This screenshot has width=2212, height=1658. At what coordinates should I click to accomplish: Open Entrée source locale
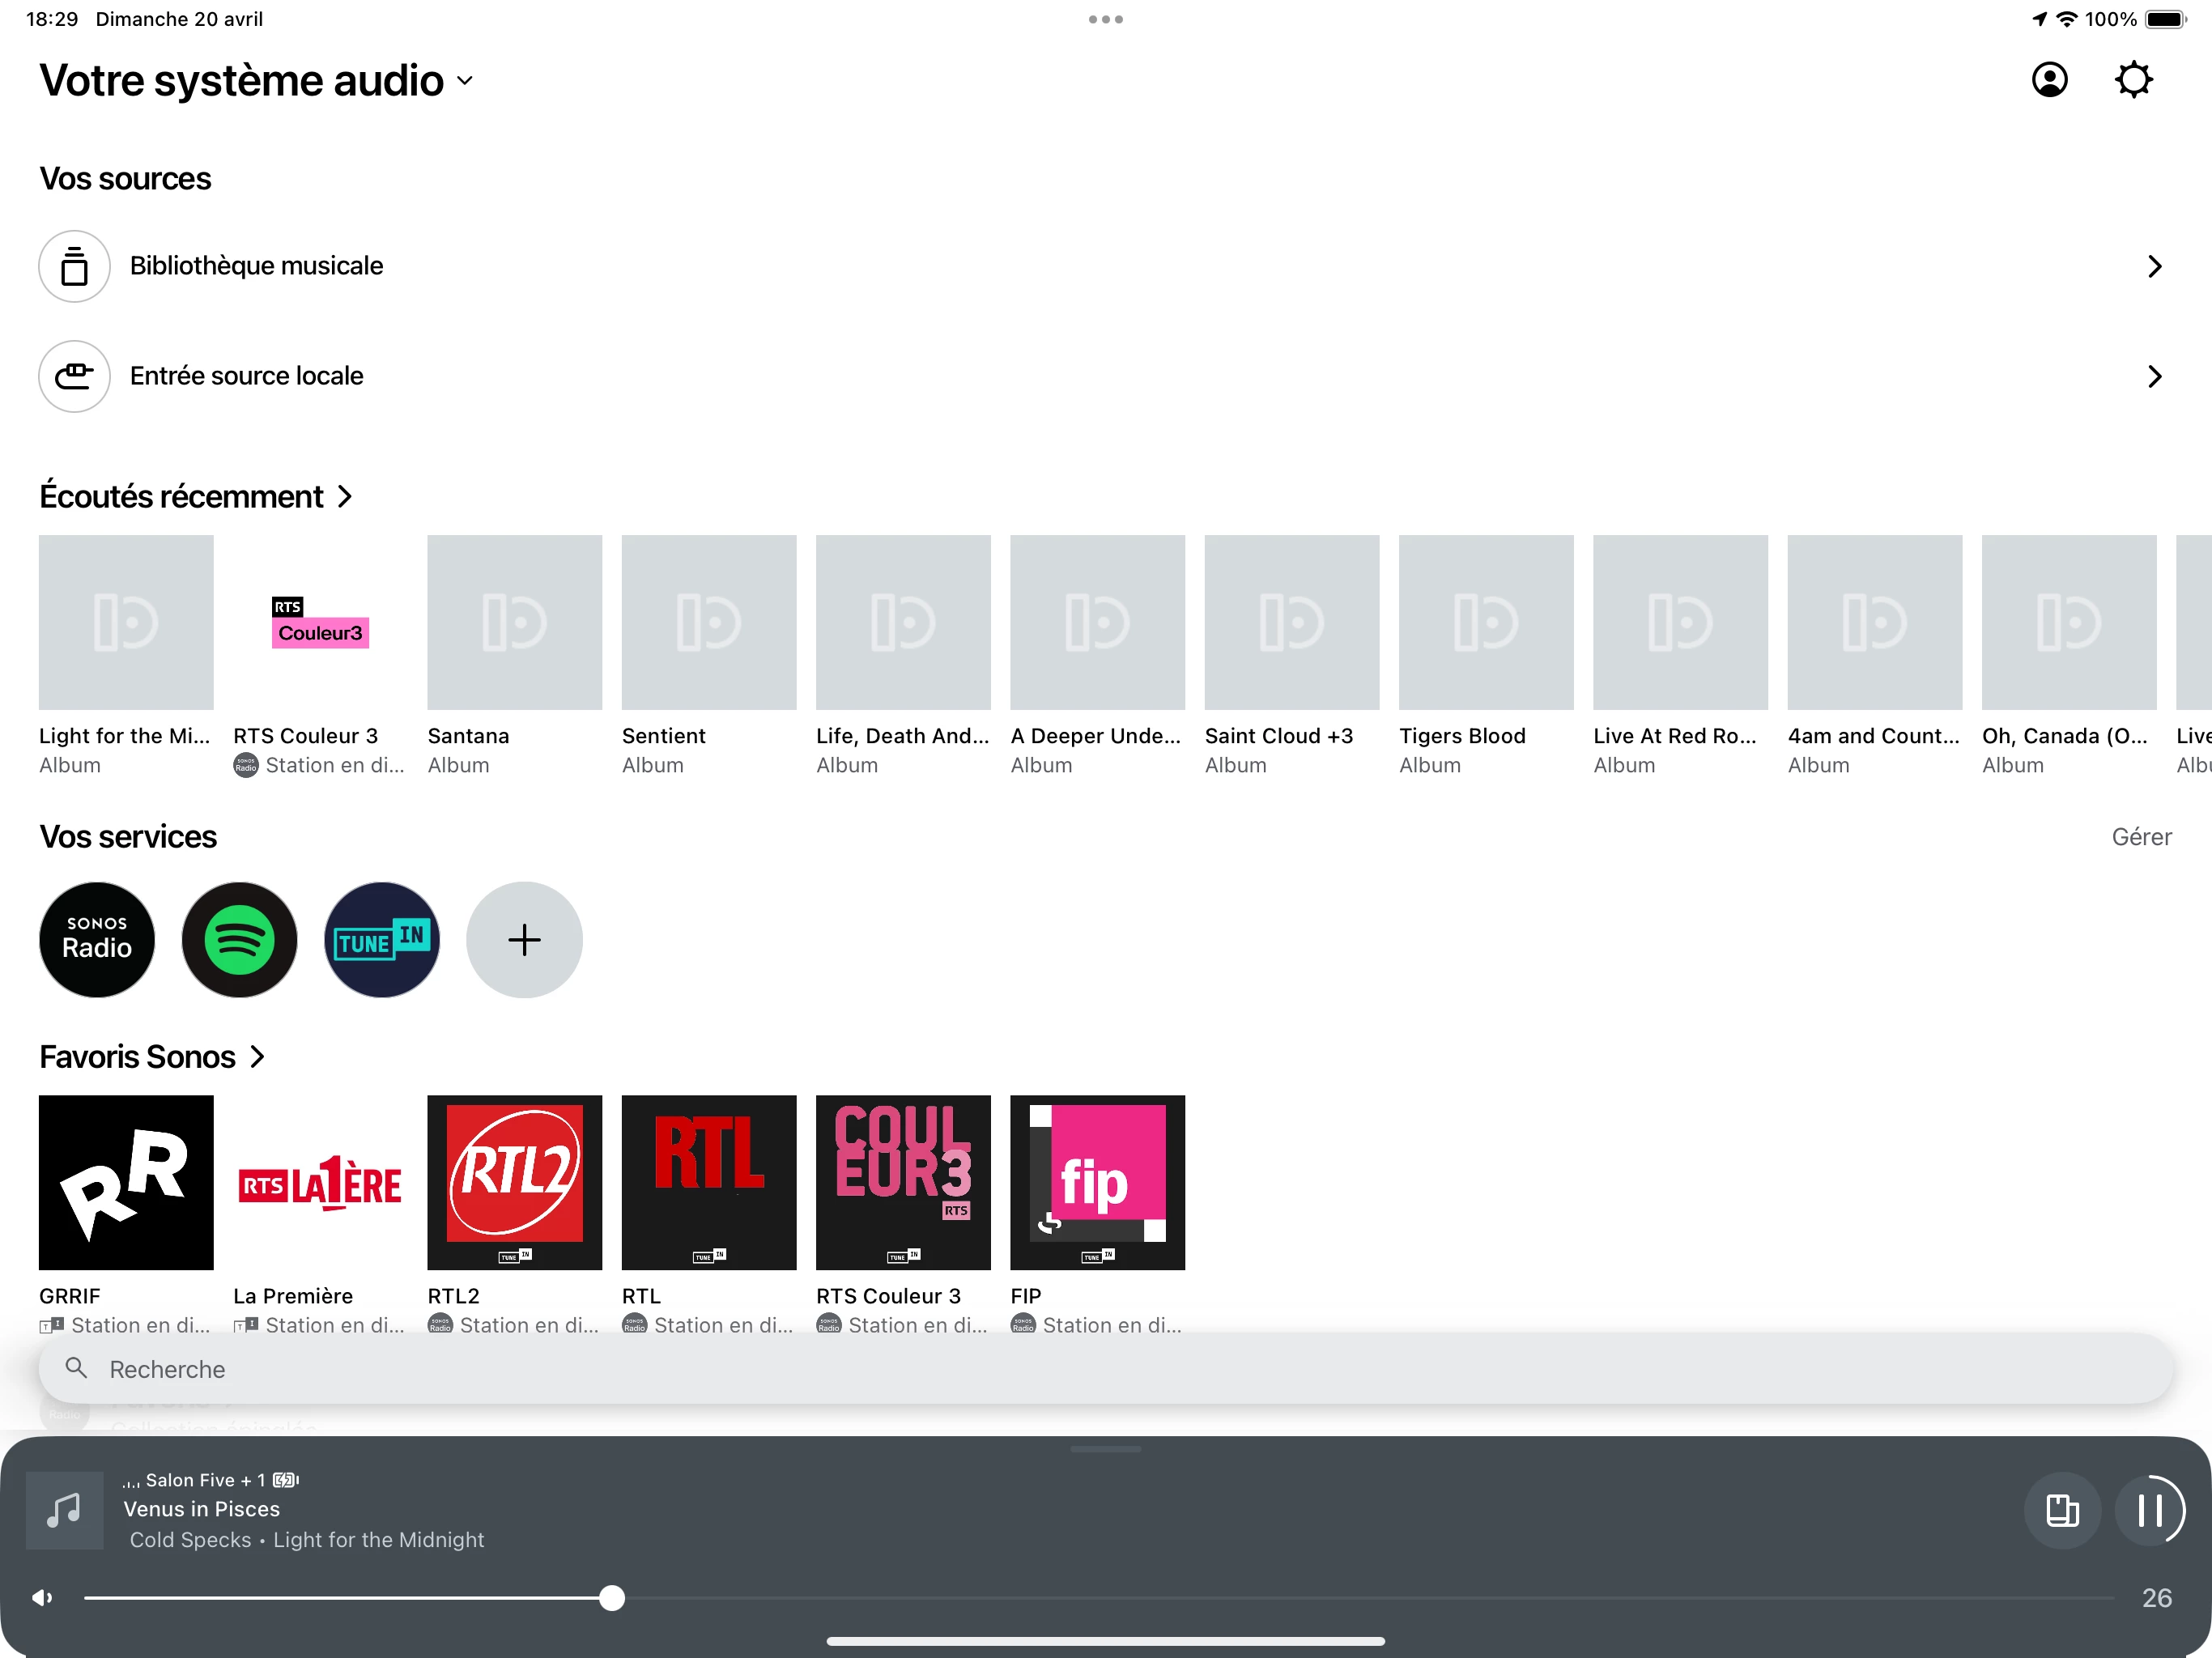click(x=1106, y=376)
